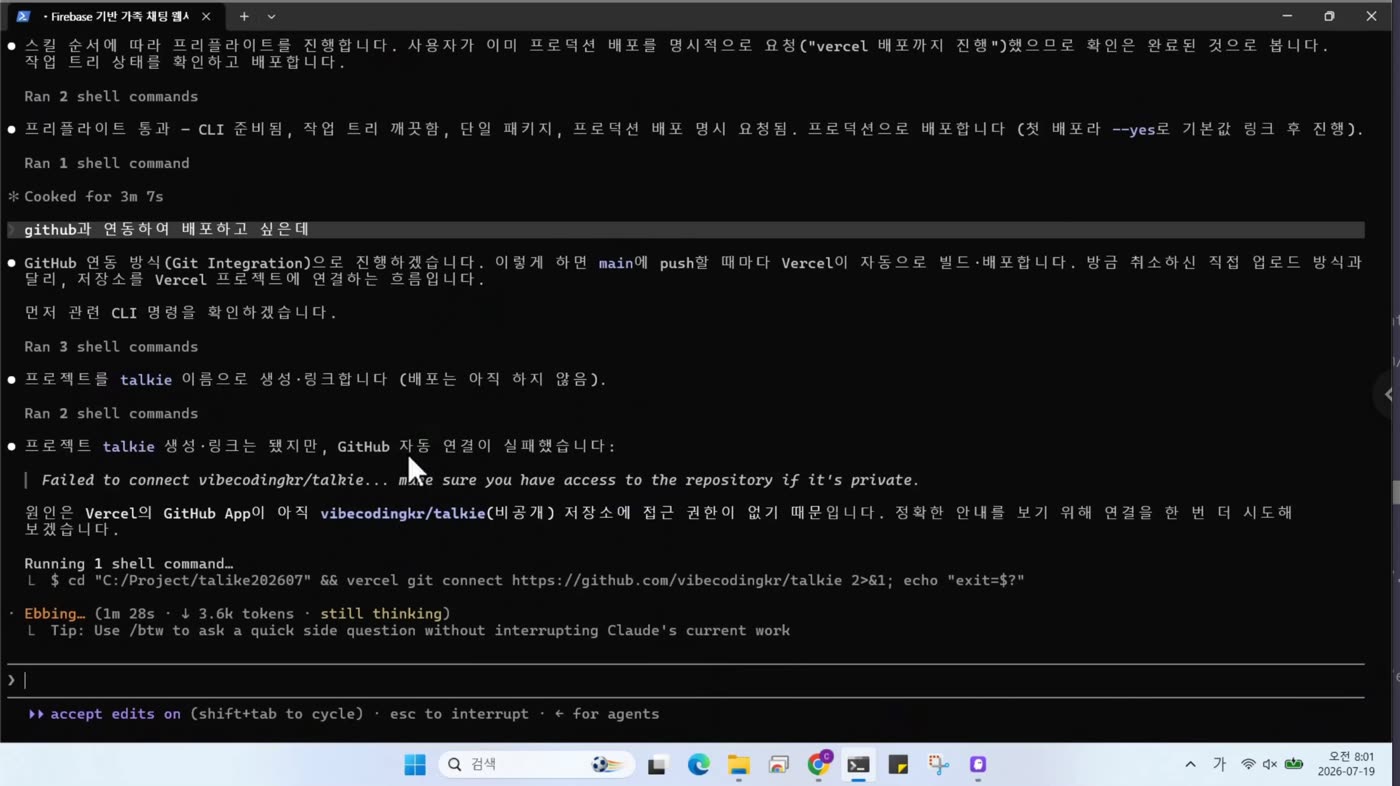The height and width of the screenshot is (786, 1400).
Task: Click the battery status icon in tray
Action: pos(1294,765)
